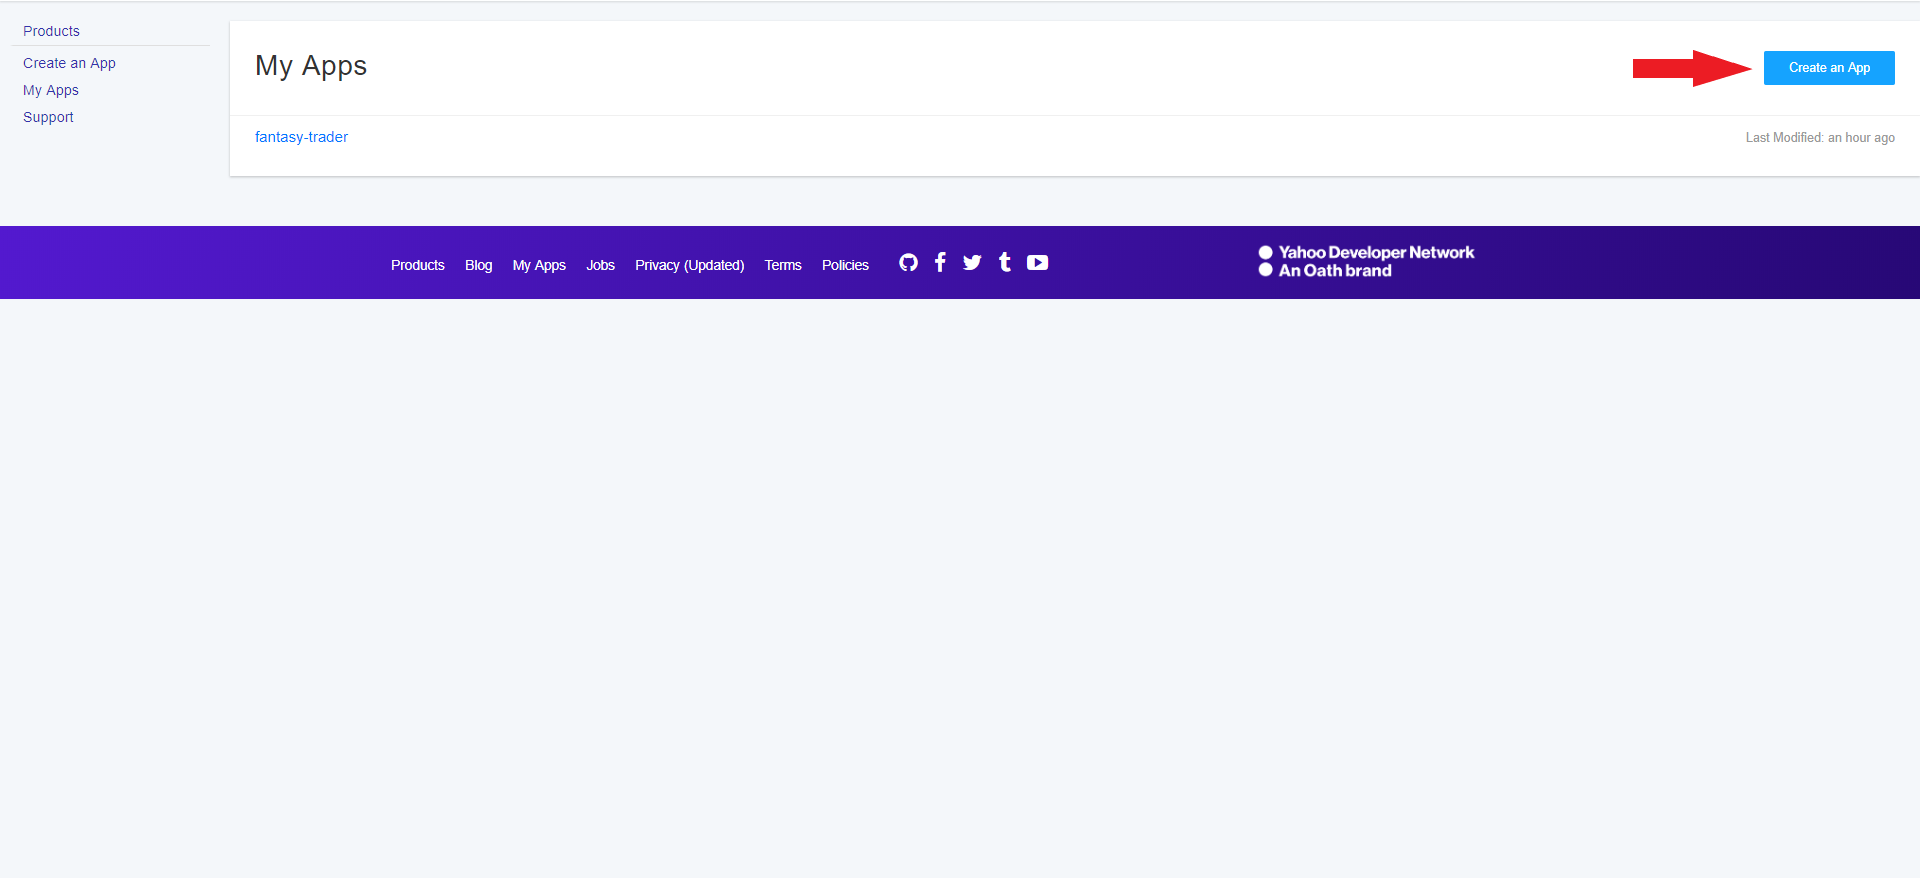The image size is (1920, 878).
Task: Click Products link in the footer
Action: (418, 265)
